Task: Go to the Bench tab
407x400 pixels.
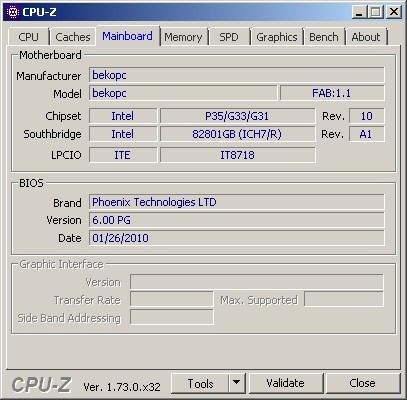Action: pyautogui.click(x=324, y=37)
